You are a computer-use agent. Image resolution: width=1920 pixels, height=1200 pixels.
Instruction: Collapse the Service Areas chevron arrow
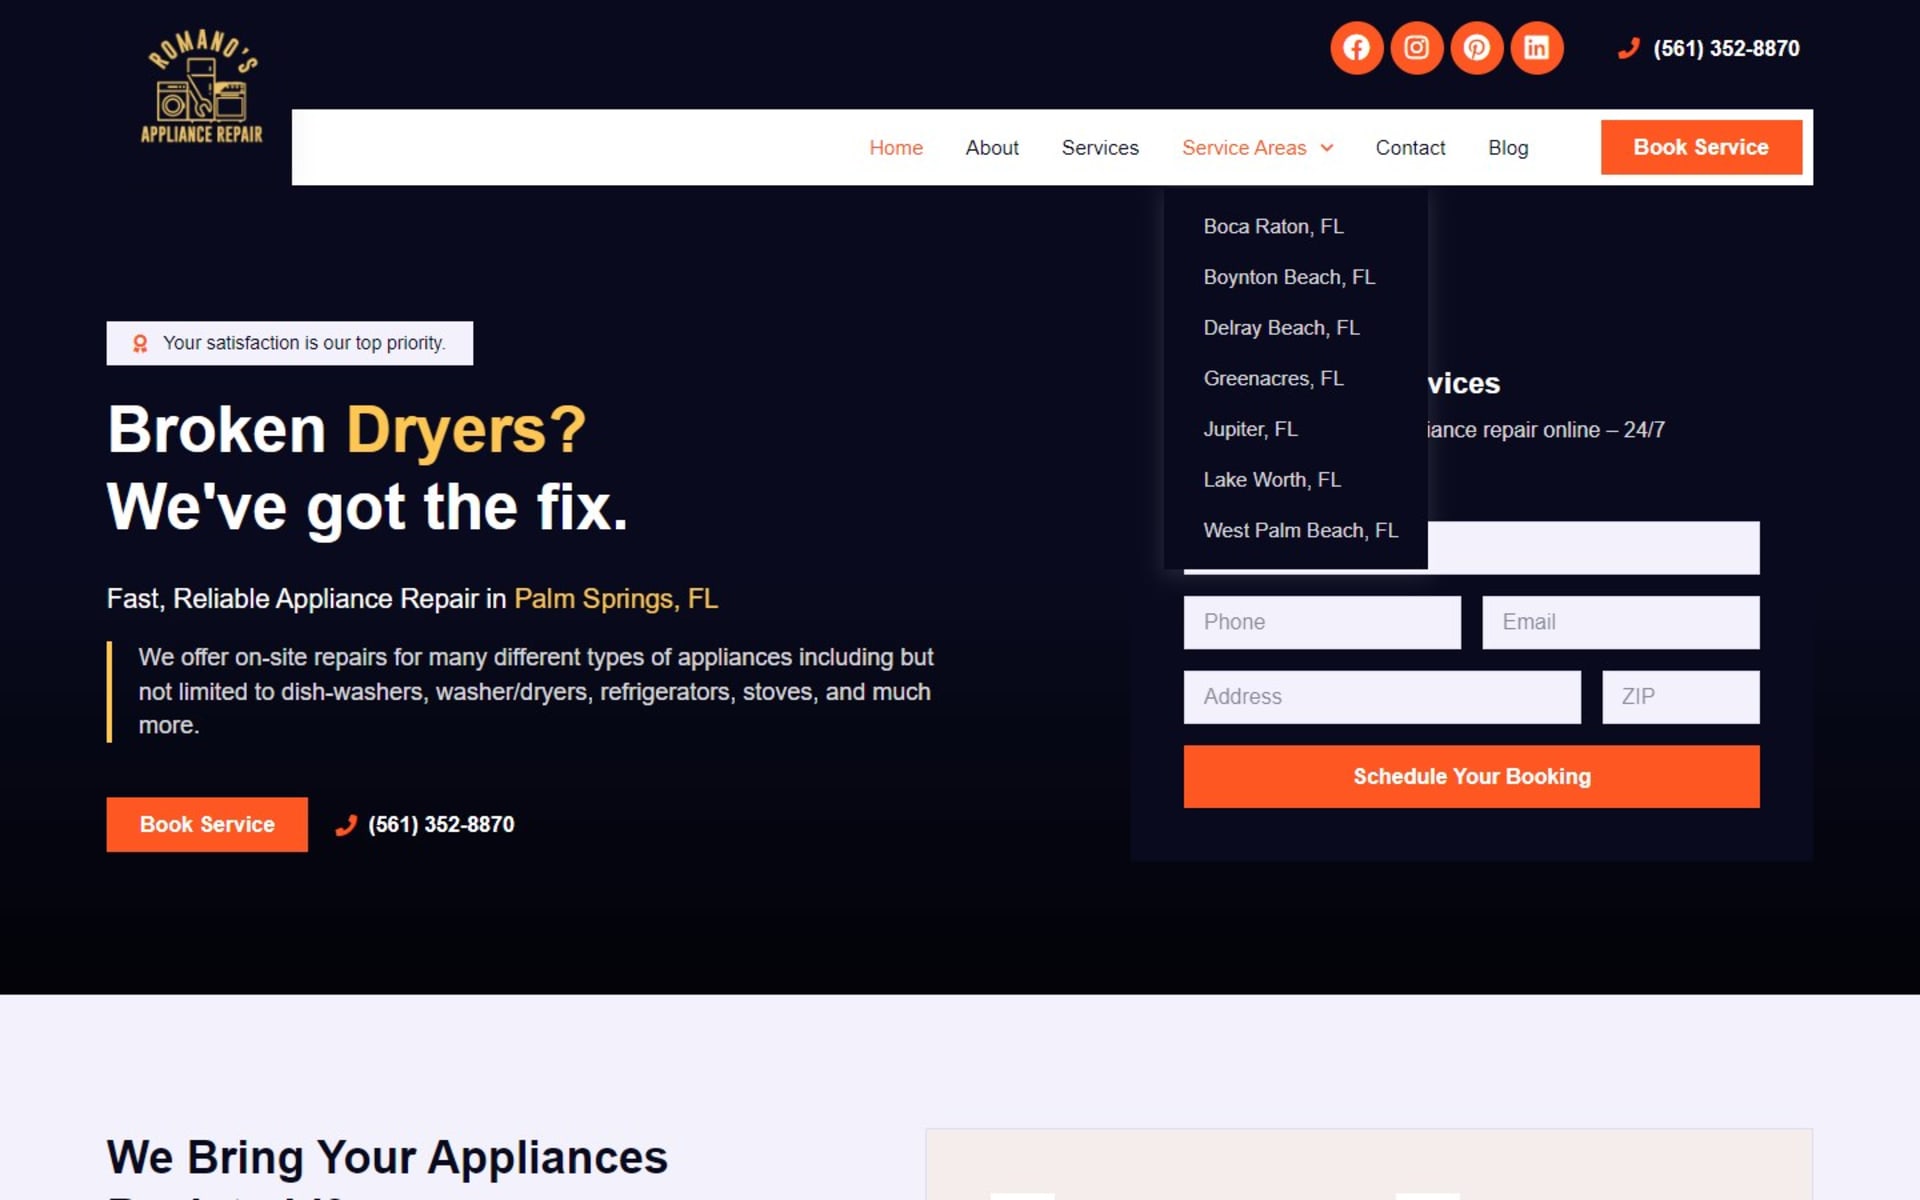coord(1327,148)
